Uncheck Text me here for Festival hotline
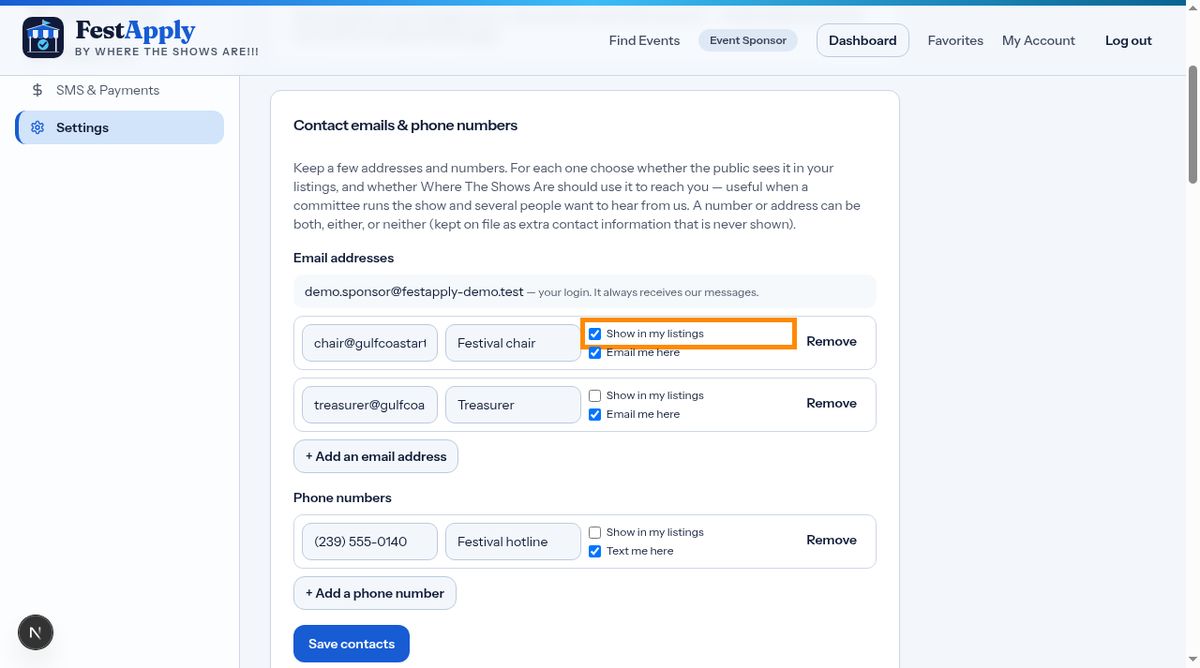The width and height of the screenshot is (1200, 668). tap(595, 551)
